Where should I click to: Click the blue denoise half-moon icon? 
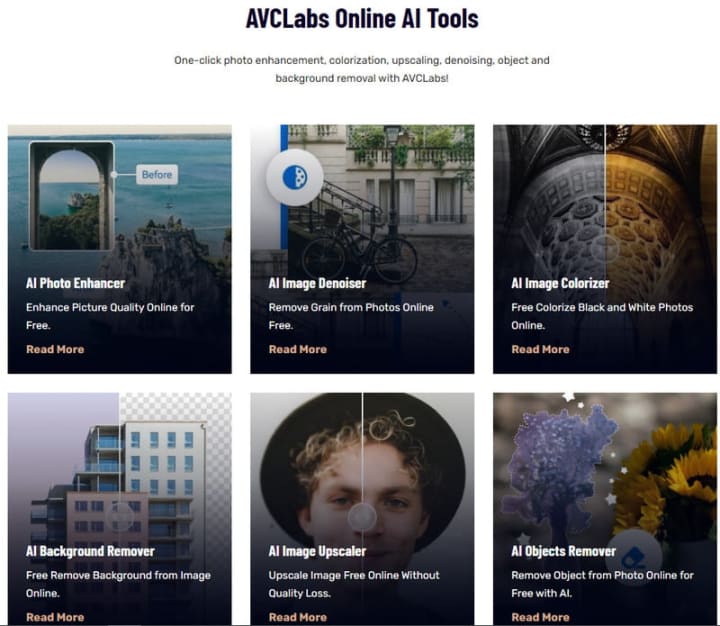295,177
